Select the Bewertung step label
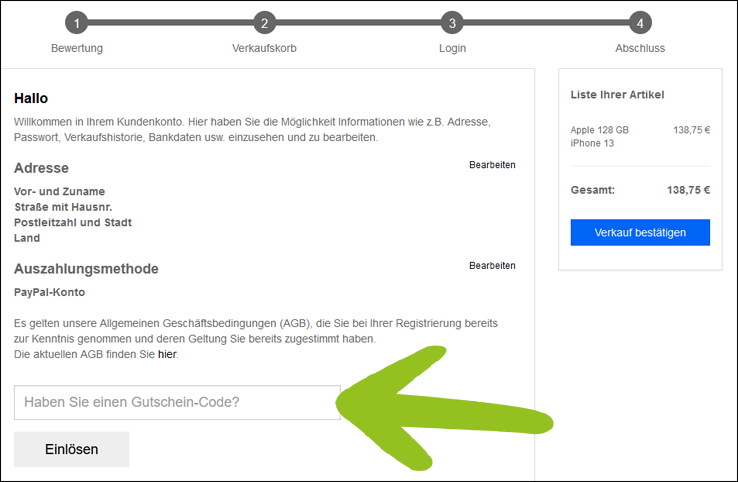 [77, 48]
